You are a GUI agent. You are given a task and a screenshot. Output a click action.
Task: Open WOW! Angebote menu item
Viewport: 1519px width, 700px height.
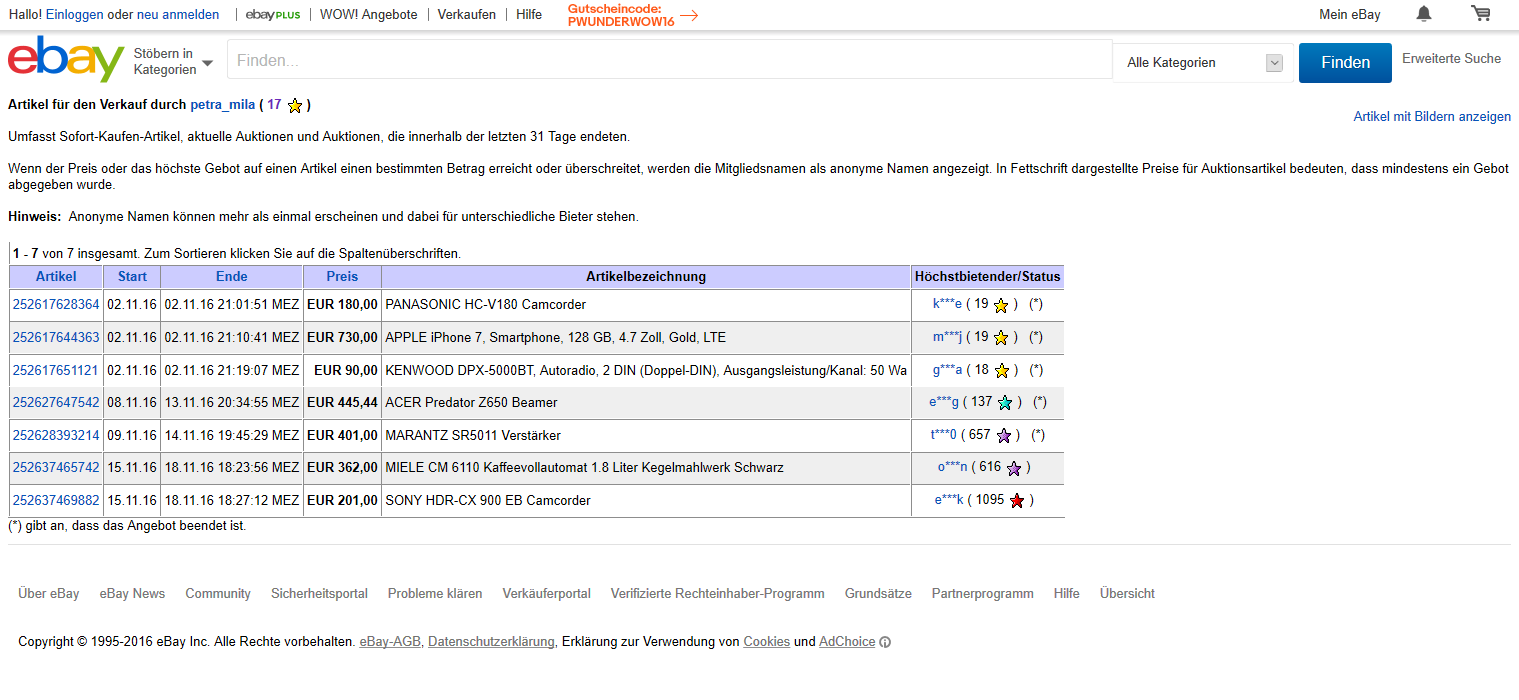(369, 14)
